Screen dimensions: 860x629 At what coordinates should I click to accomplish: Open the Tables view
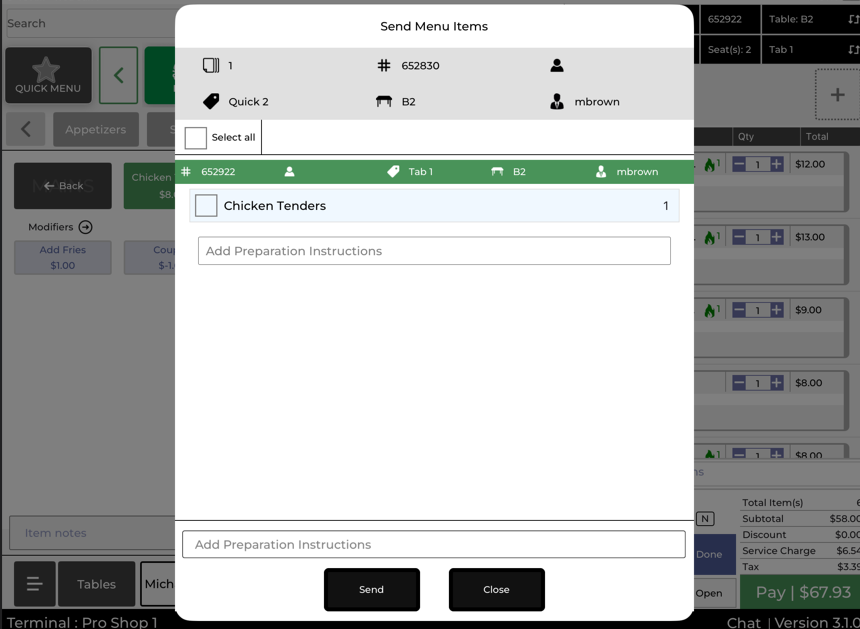click(x=96, y=584)
